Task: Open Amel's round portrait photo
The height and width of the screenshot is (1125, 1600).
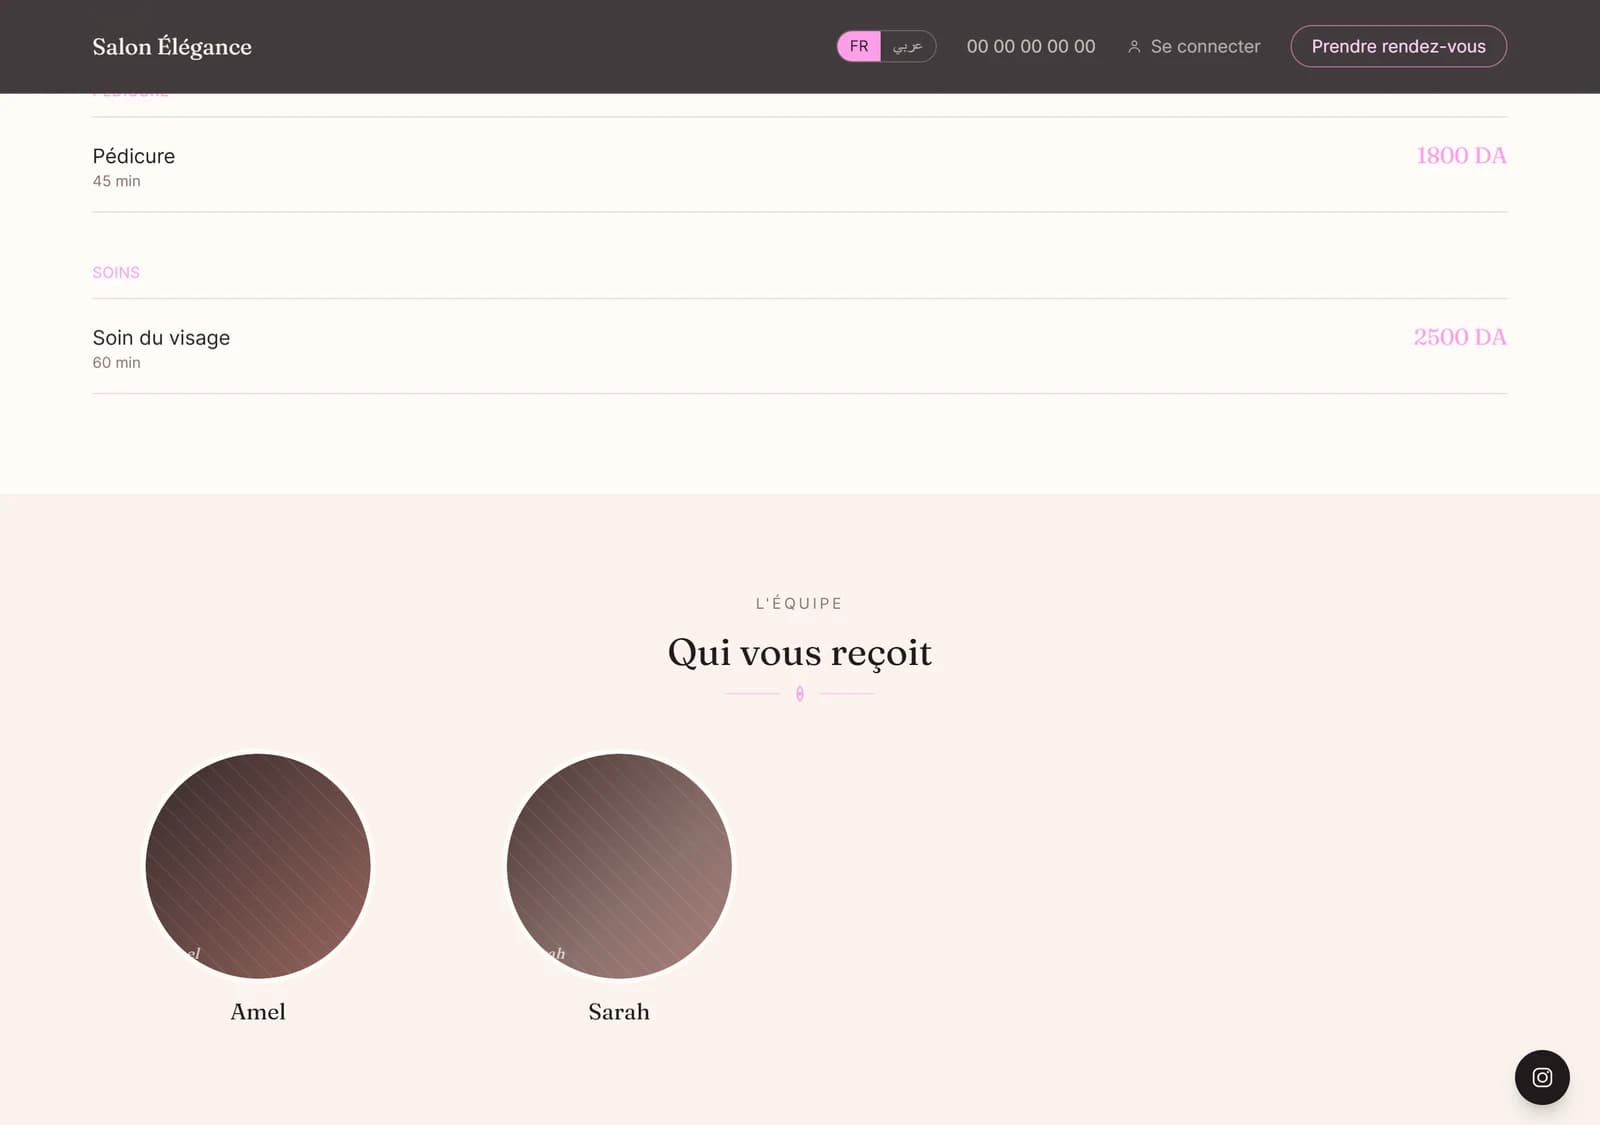Action: click(258, 866)
